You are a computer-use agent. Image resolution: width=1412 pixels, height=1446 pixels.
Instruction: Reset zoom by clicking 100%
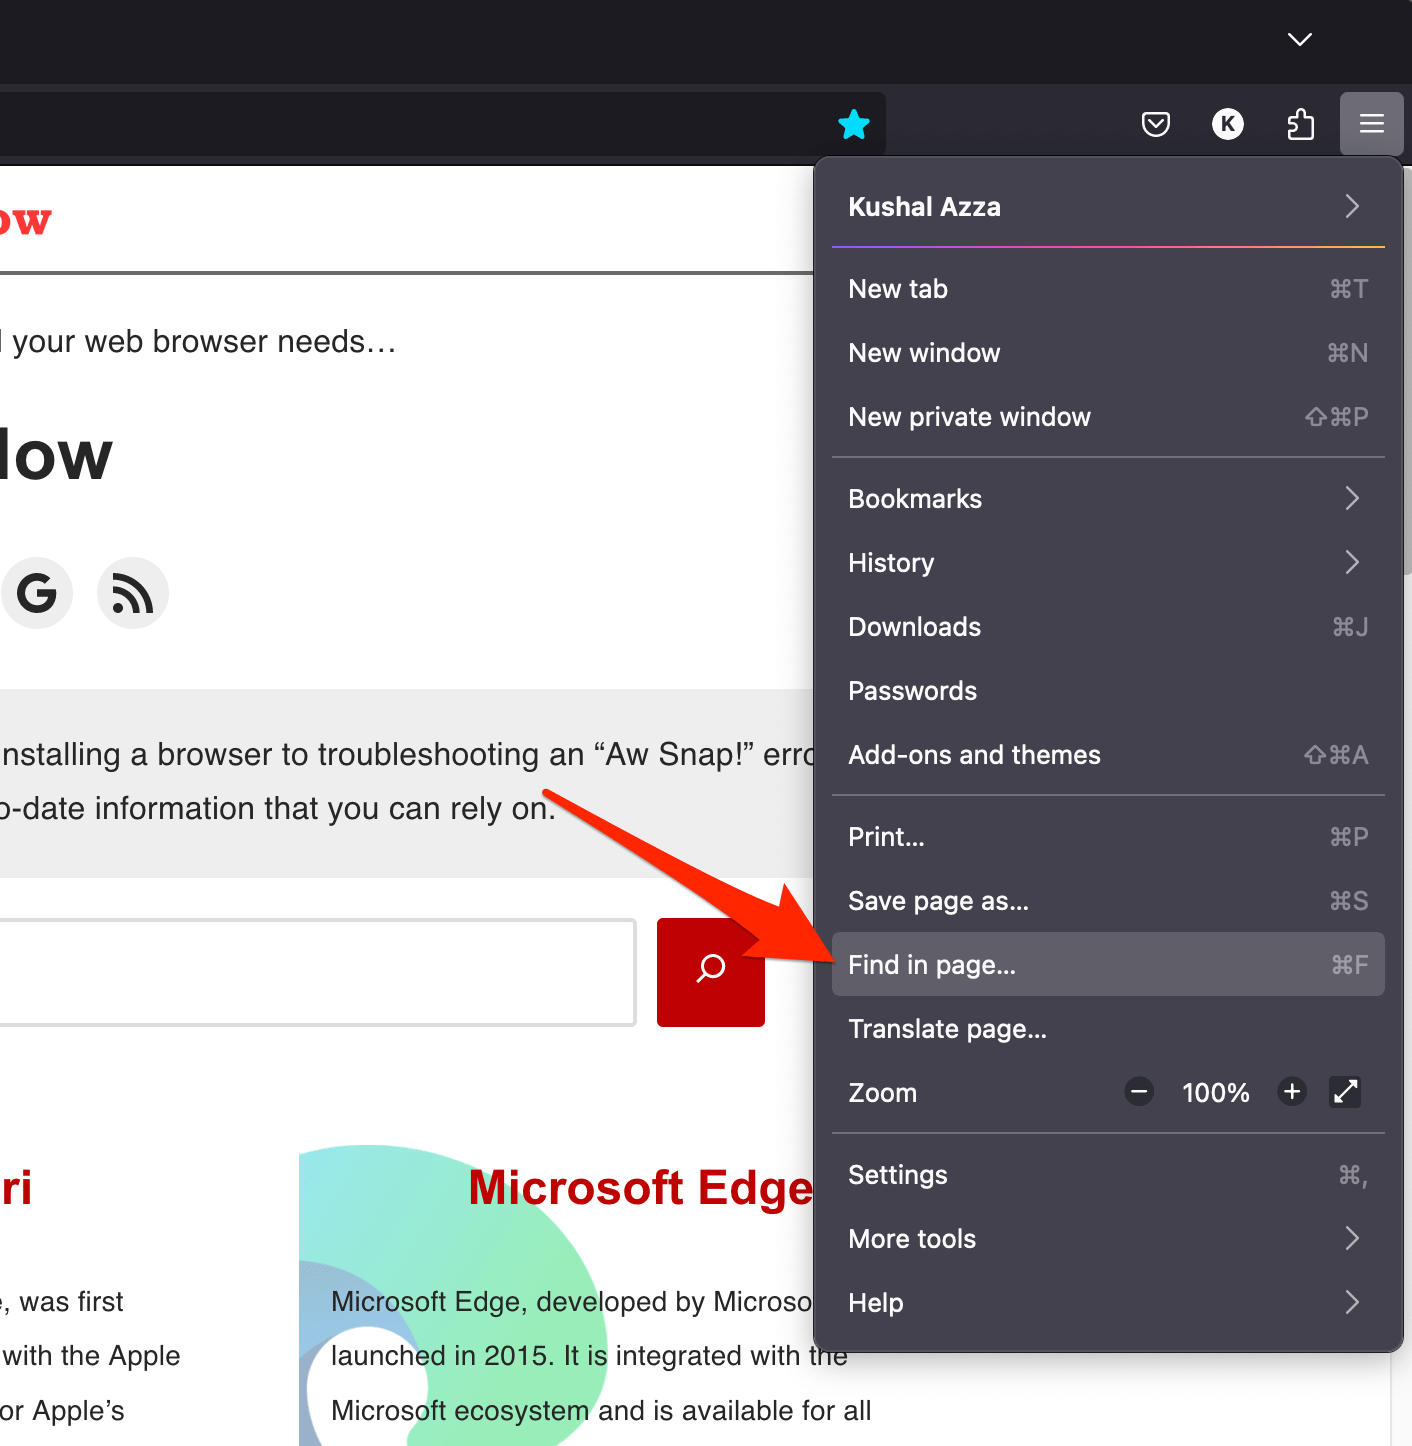pyautogui.click(x=1216, y=1092)
